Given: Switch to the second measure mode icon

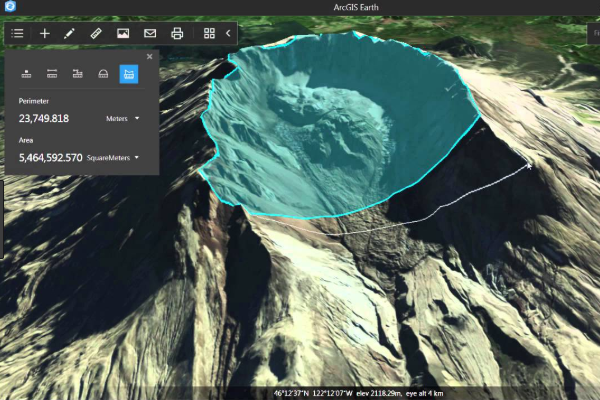Looking at the screenshot, I should tap(51, 74).
